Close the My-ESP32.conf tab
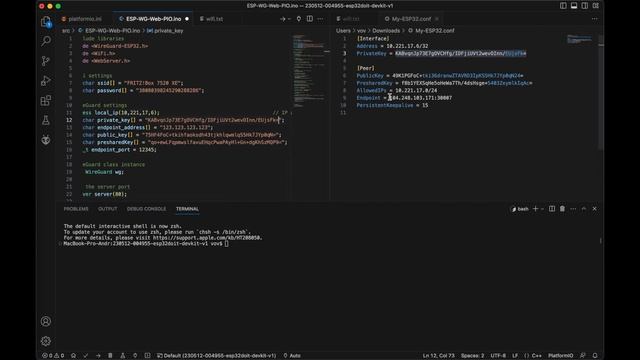The height and width of the screenshot is (360, 640). point(437,19)
